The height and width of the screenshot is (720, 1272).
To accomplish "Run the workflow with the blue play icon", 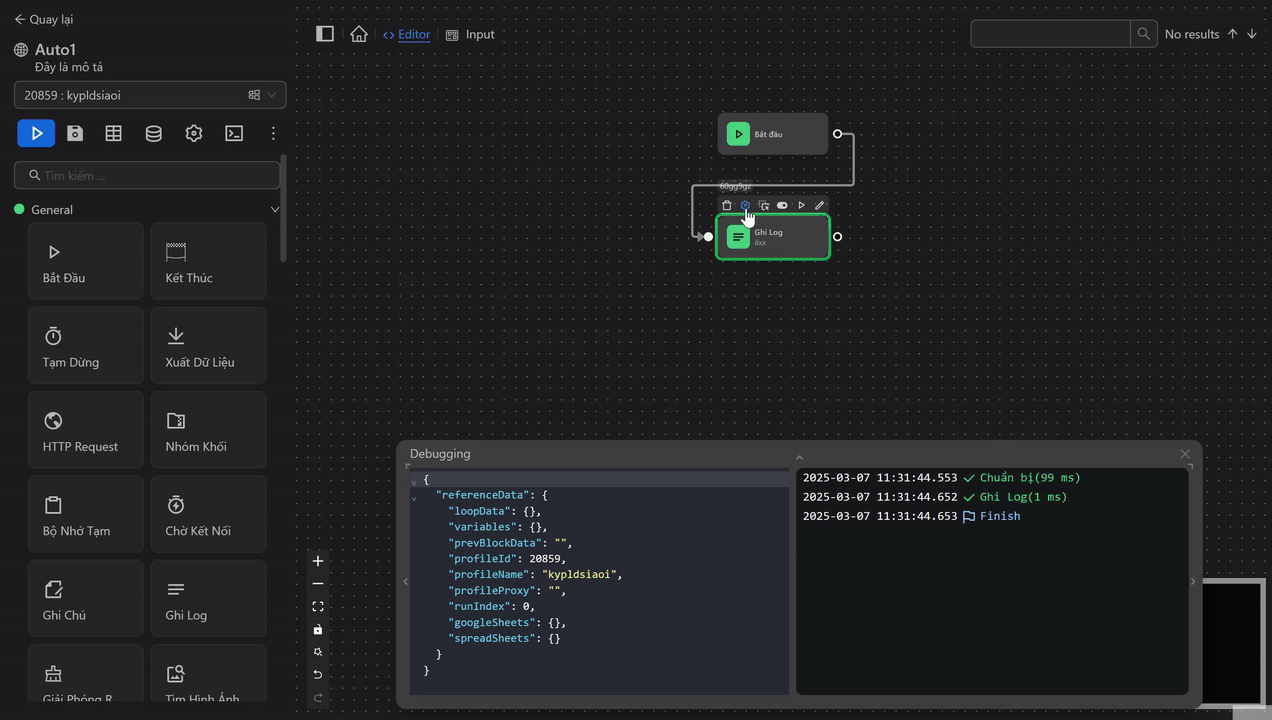I will pos(36,132).
